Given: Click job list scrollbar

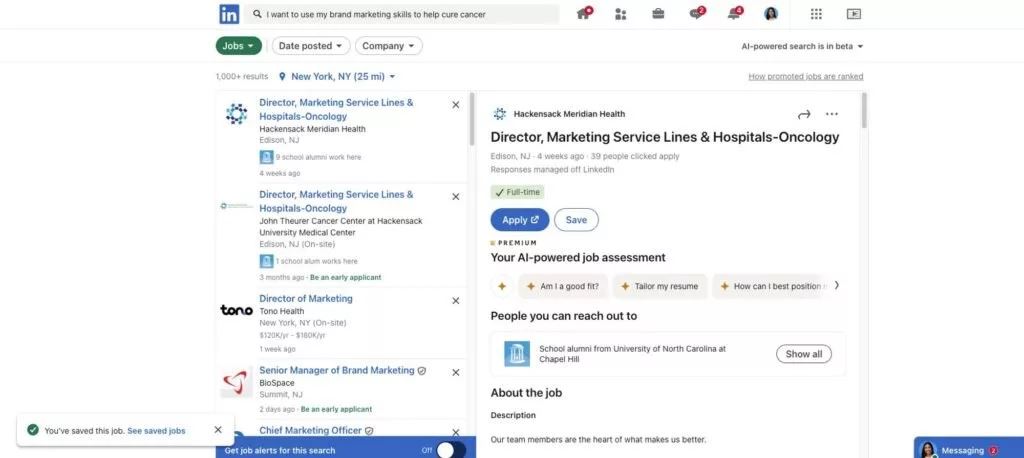Looking at the screenshot, I should click(472, 121).
